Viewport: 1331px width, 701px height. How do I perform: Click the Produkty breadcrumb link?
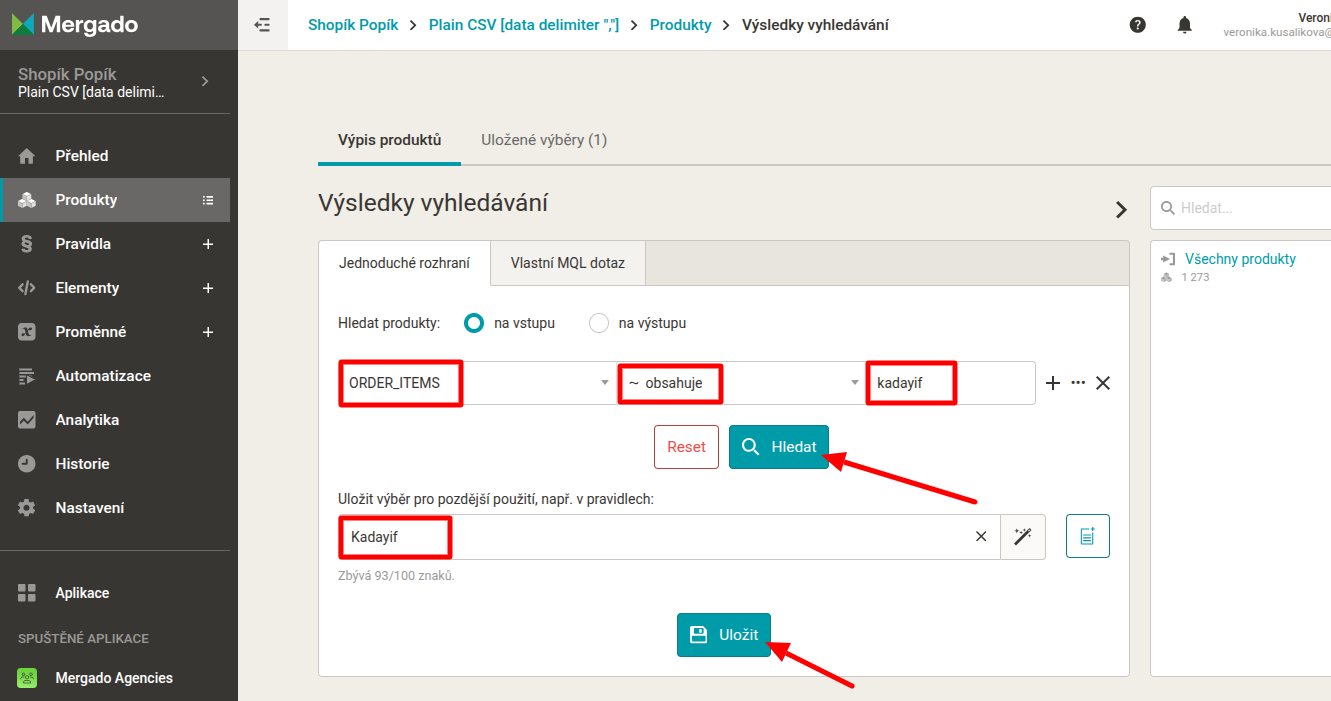(x=681, y=25)
